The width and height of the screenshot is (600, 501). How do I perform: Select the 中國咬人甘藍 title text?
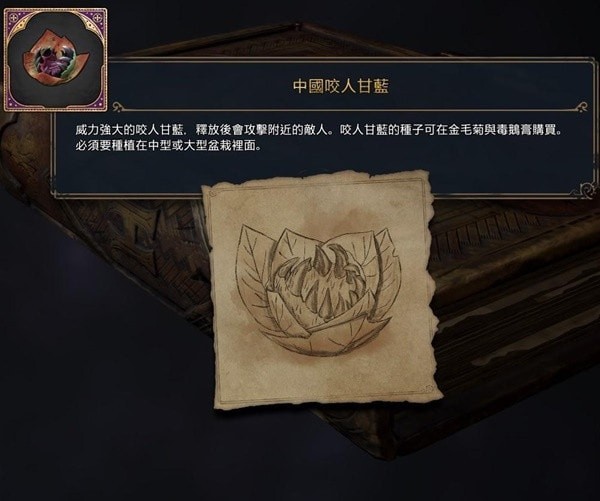[341, 86]
